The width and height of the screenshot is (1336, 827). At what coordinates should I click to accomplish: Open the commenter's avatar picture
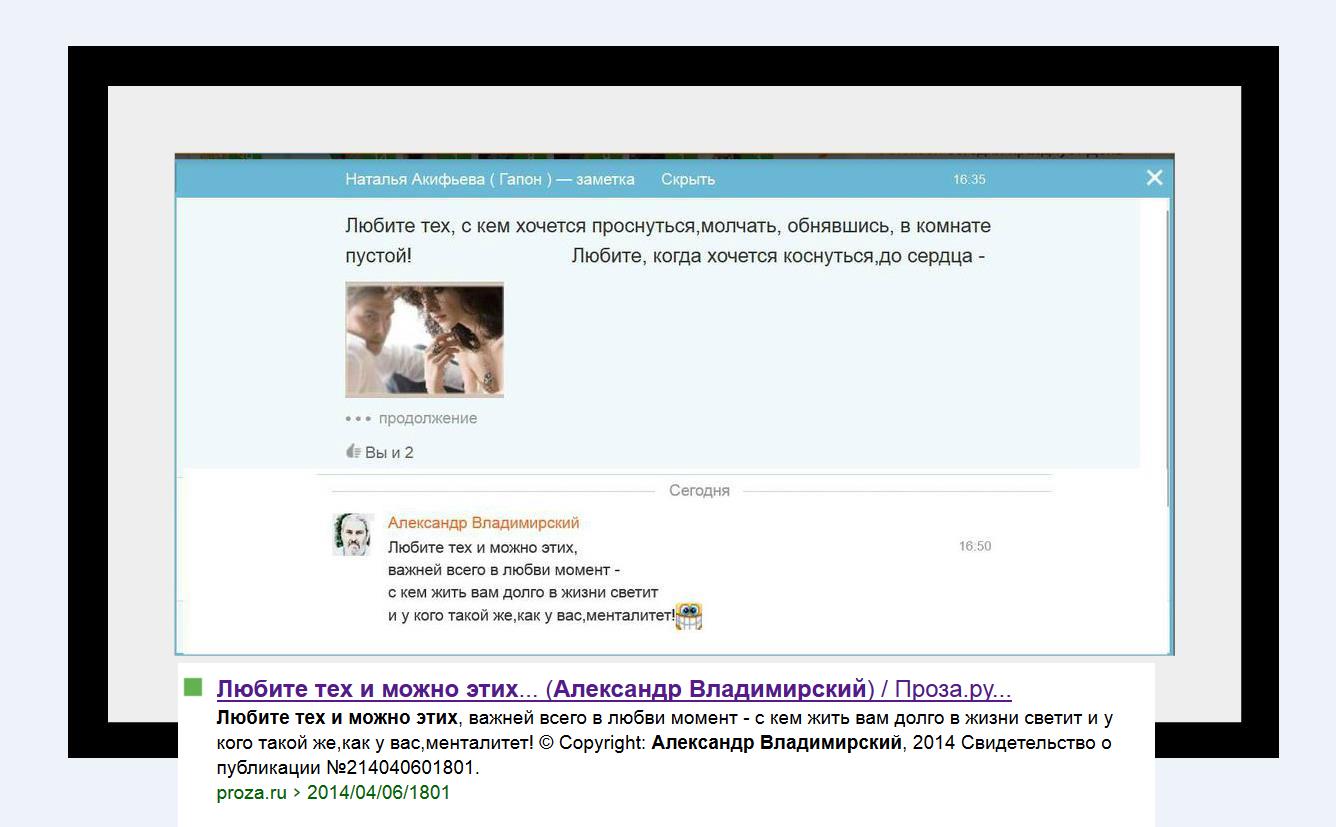coord(352,534)
